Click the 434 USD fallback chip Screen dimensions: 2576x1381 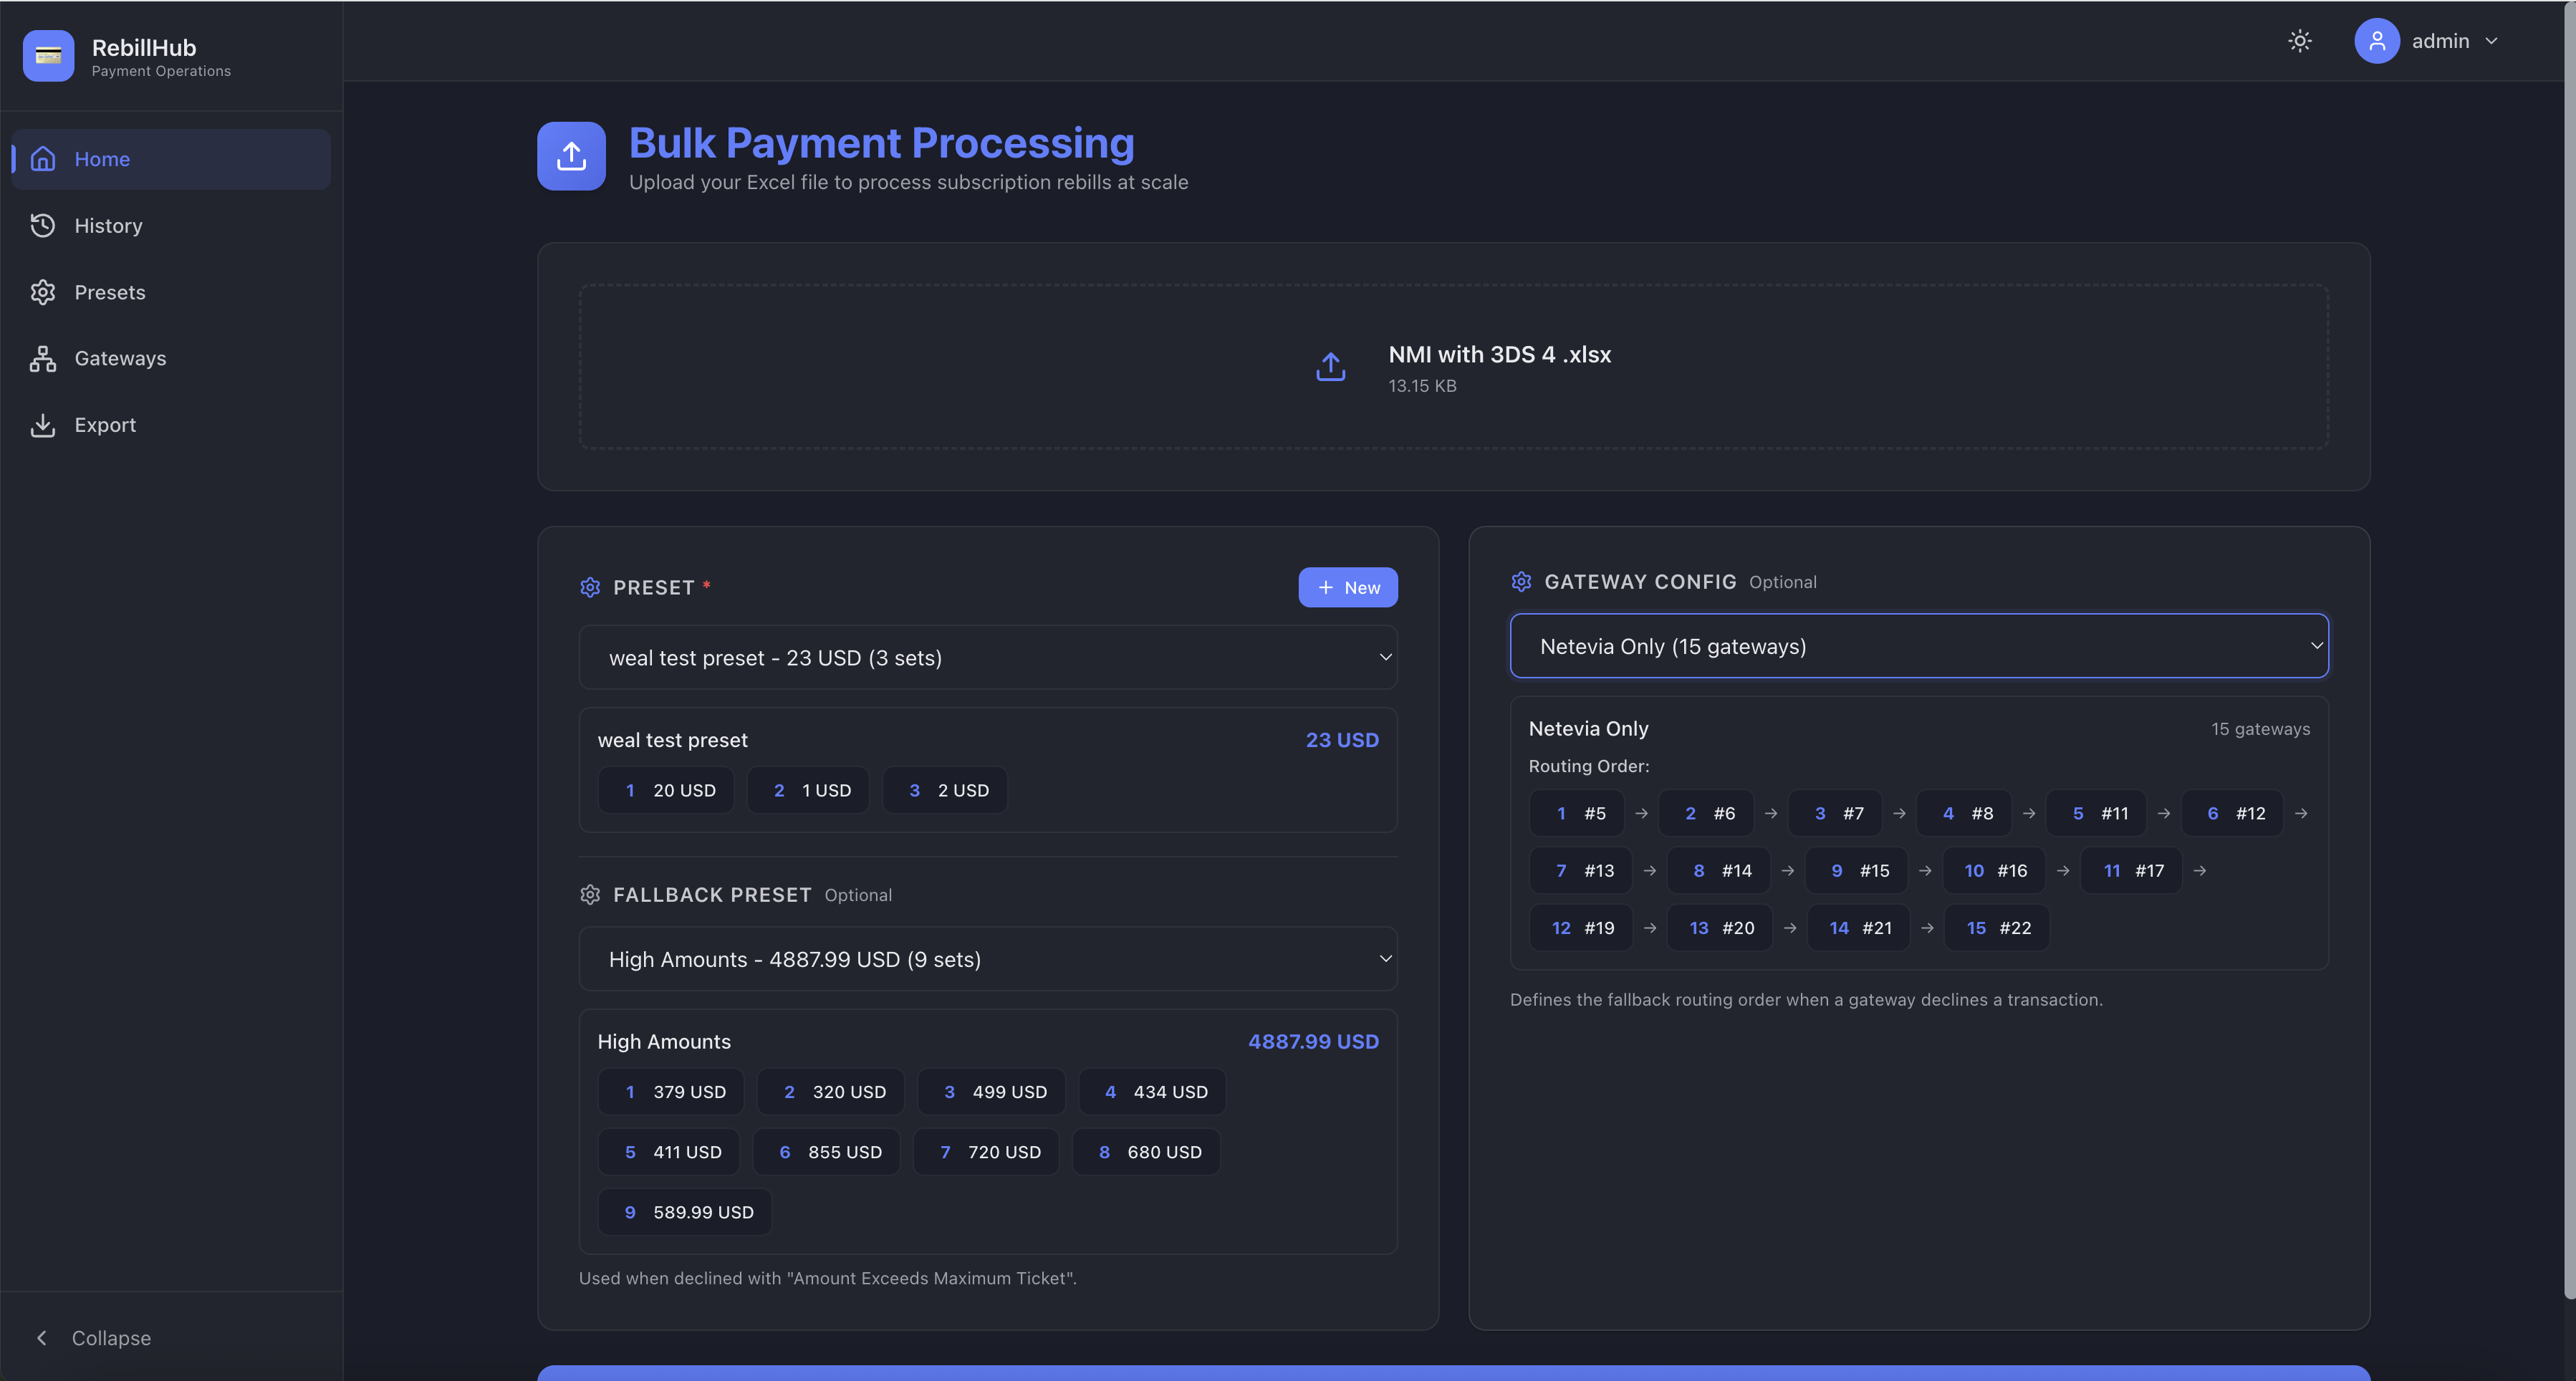tap(1152, 1092)
